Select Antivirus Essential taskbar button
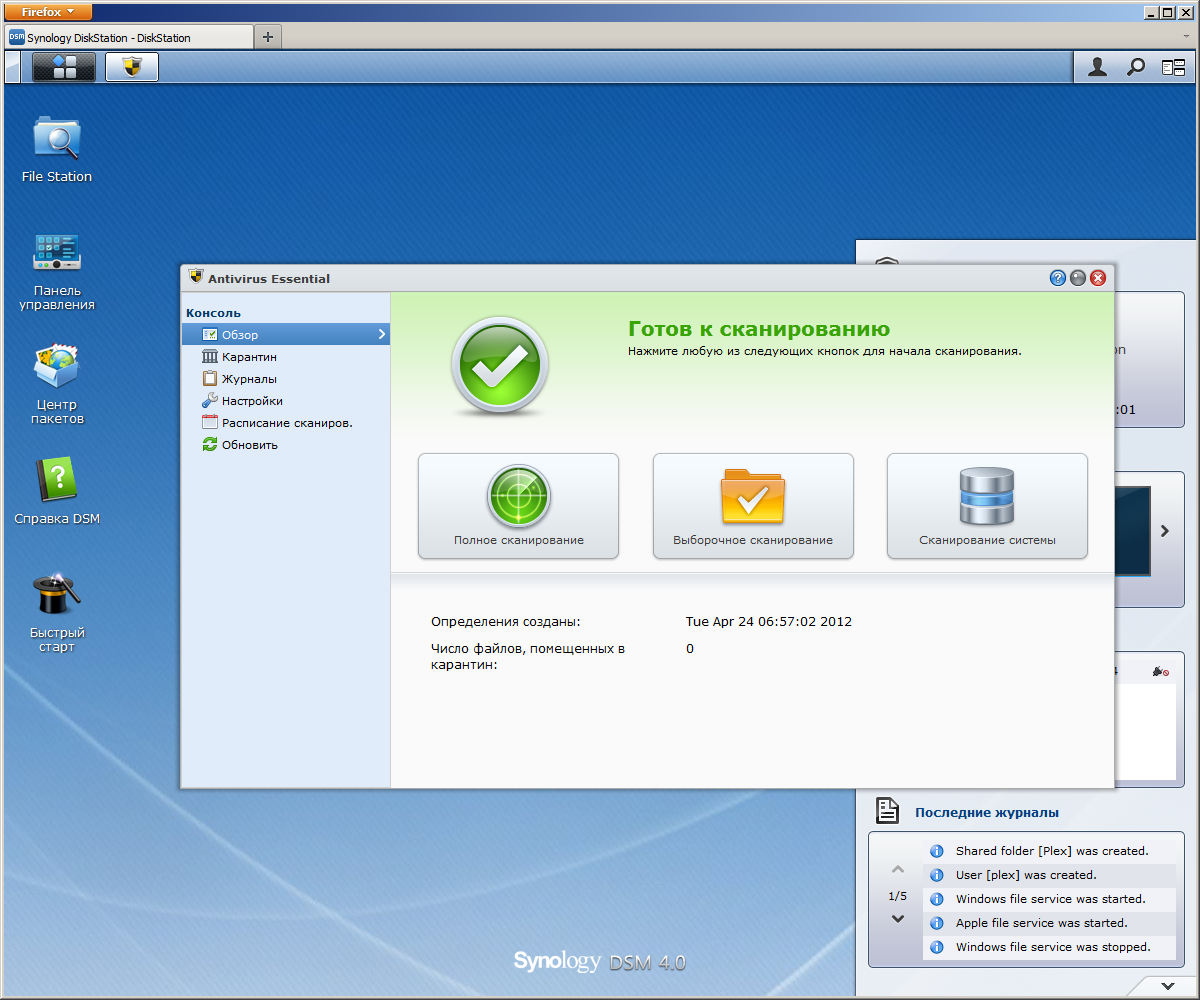The width and height of the screenshot is (1200, 1000). (132, 67)
